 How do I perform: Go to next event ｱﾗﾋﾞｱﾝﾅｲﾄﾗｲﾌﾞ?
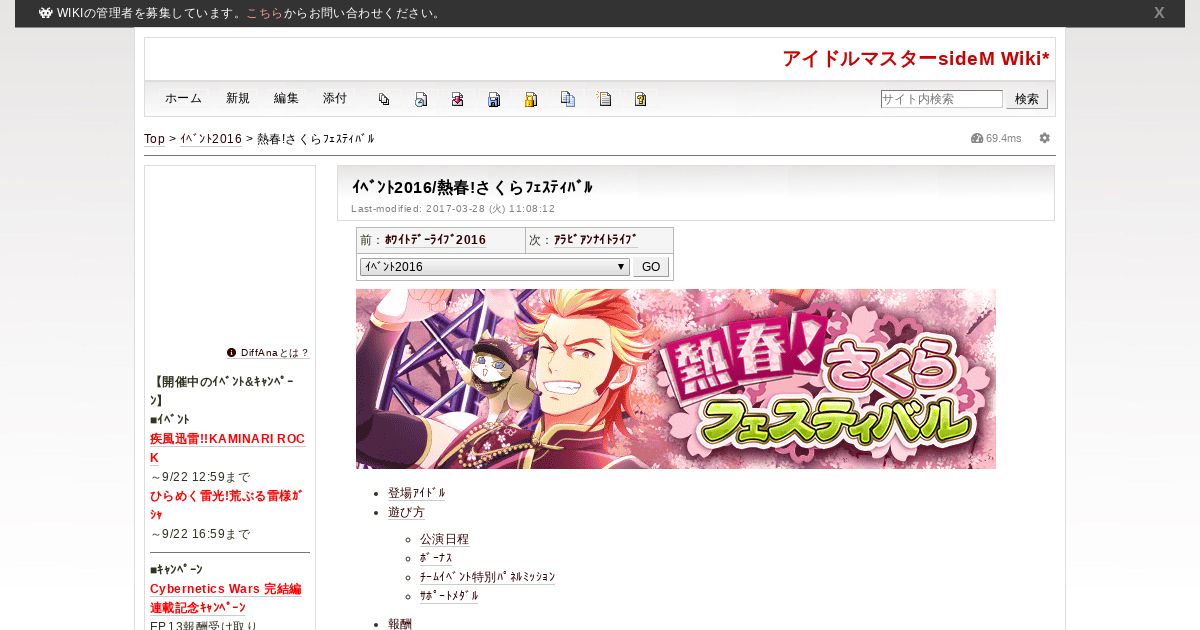point(595,240)
